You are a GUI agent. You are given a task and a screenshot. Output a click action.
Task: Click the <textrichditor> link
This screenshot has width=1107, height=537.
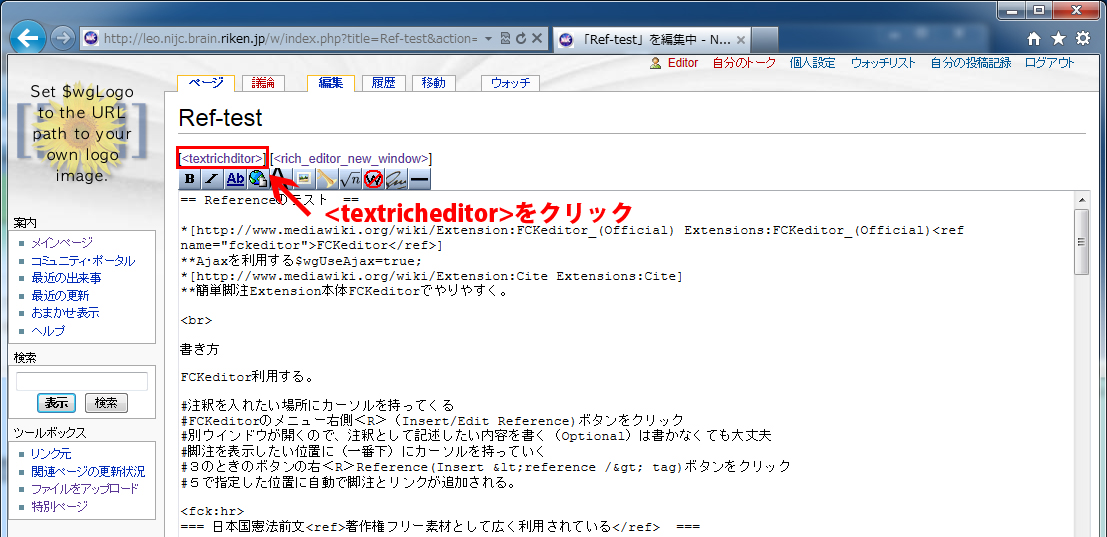222,158
